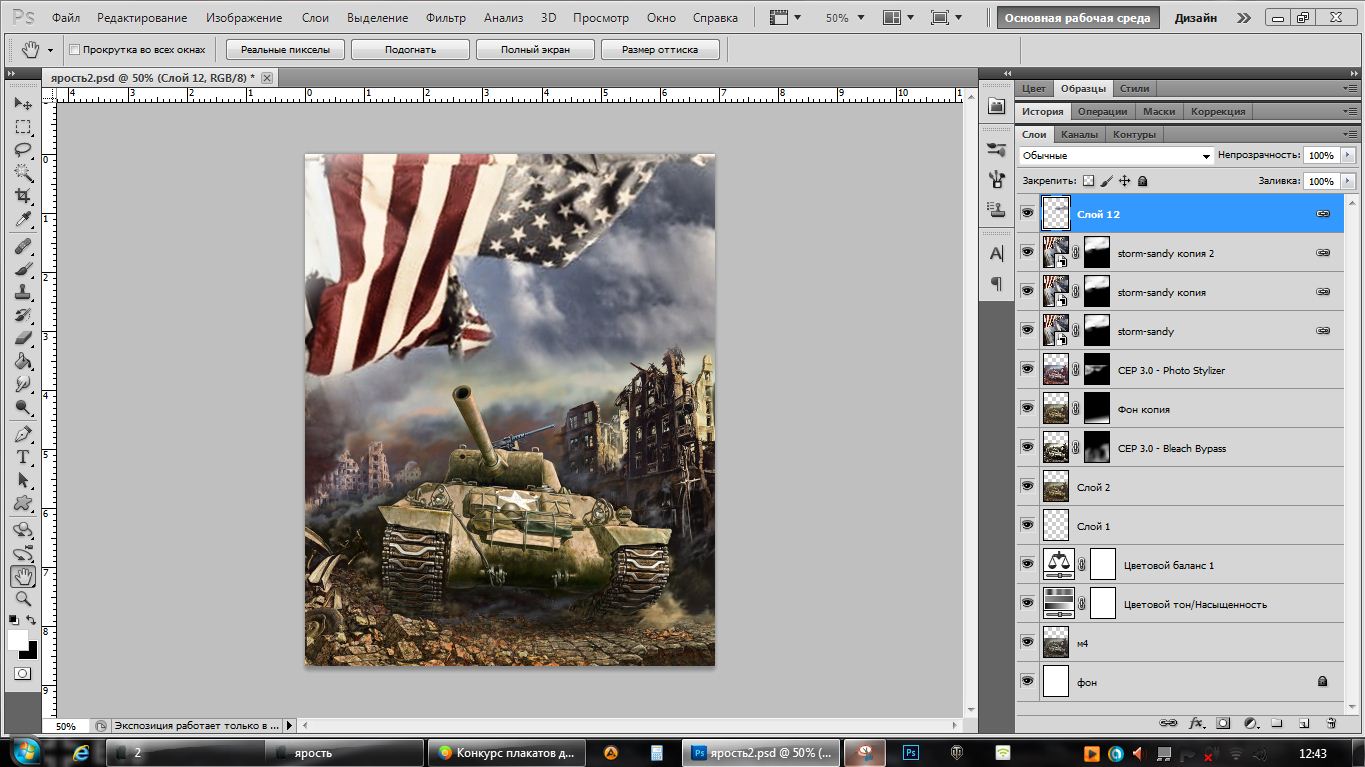
Task: Delete layer with trash icon
Action: pyautogui.click(x=1331, y=722)
